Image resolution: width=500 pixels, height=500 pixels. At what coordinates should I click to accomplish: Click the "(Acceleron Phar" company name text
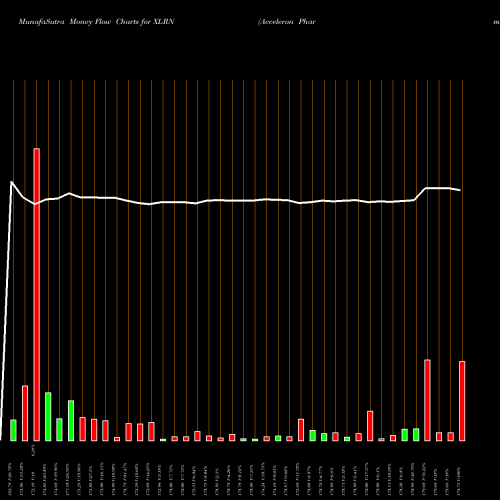point(287,22)
